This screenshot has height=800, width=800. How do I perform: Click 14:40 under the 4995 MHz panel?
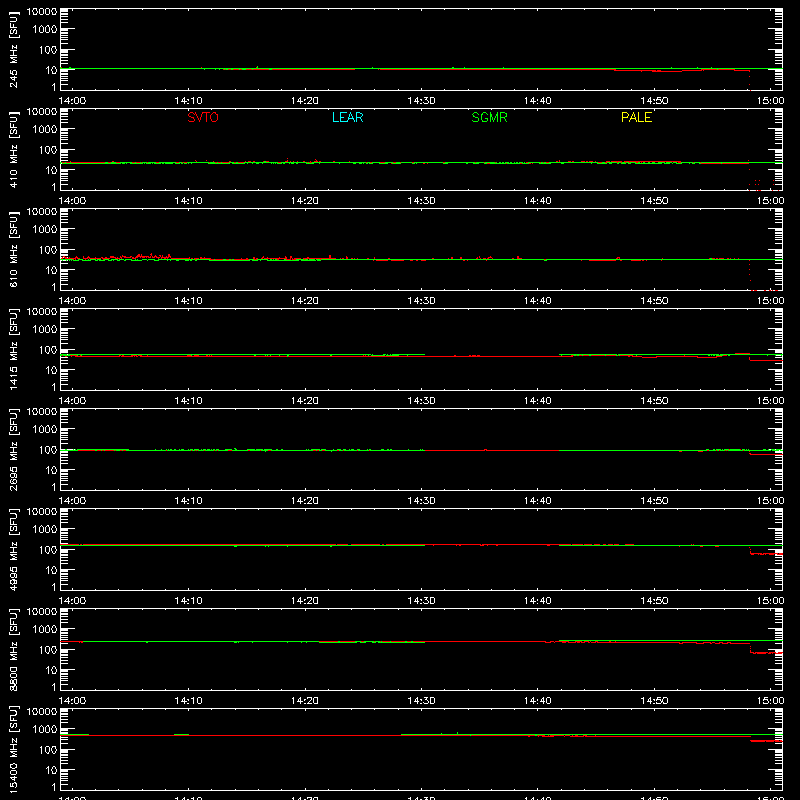click(x=538, y=601)
